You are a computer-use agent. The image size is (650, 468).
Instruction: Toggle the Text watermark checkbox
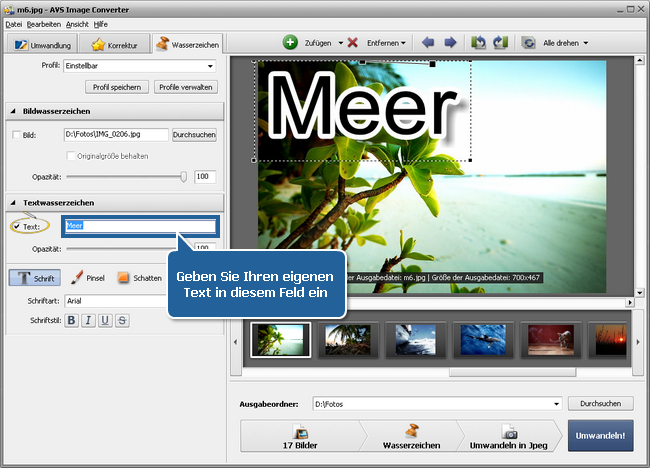click(x=17, y=226)
